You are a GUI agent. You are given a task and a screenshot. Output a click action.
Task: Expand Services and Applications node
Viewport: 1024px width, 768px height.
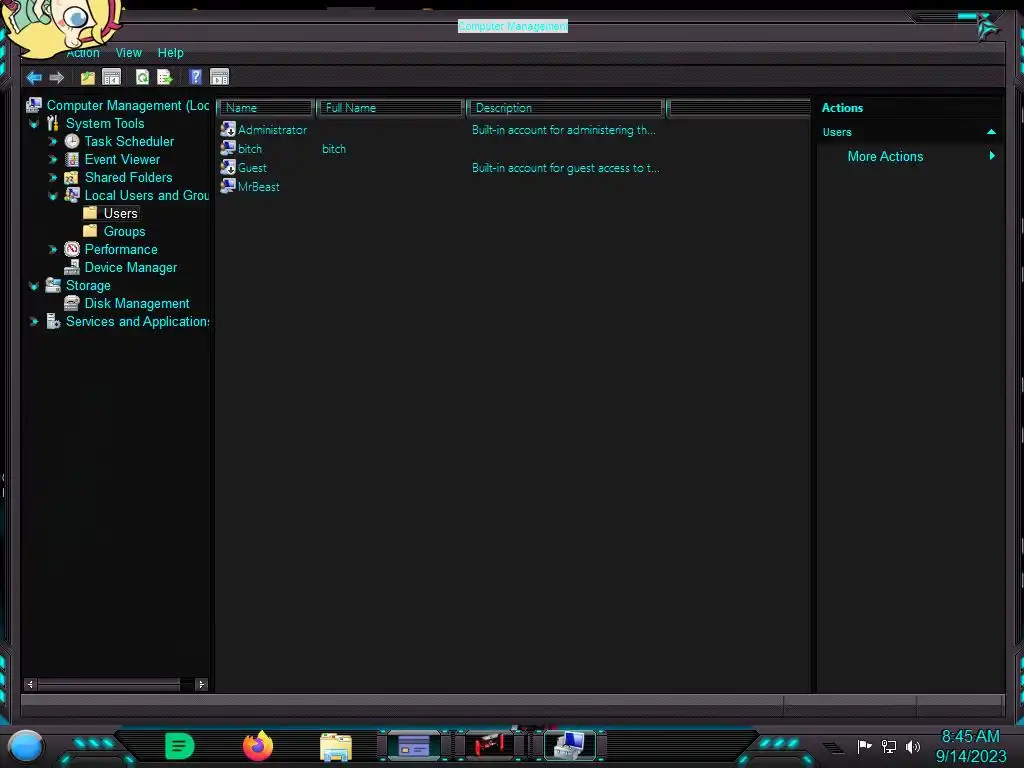[34, 321]
